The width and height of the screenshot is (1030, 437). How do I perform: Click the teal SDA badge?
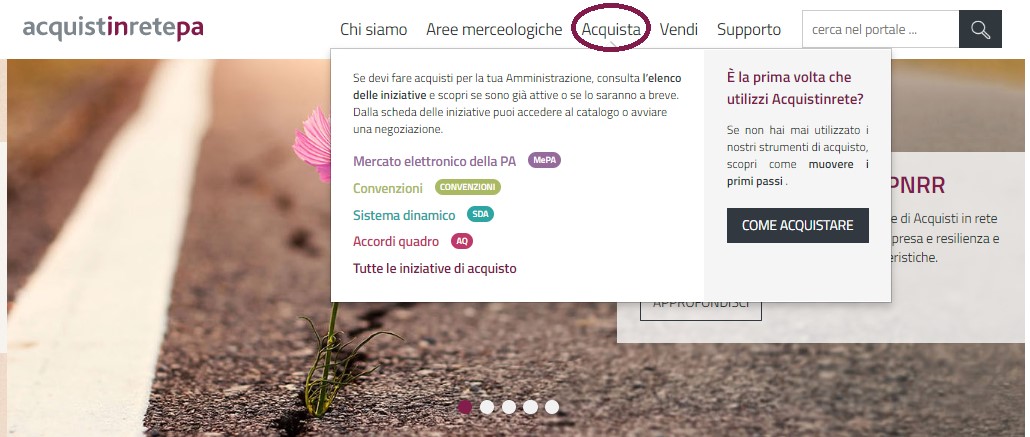tap(480, 214)
